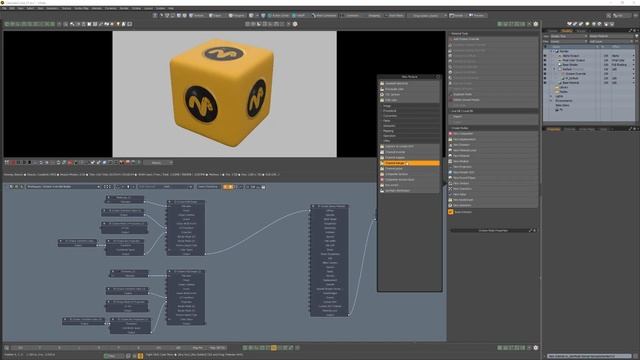Image resolution: width=640 pixels, height=360 pixels.
Task: Toggle visibility of the Alpha Output layer
Action: pyautogui.click(x=545, y=56)
